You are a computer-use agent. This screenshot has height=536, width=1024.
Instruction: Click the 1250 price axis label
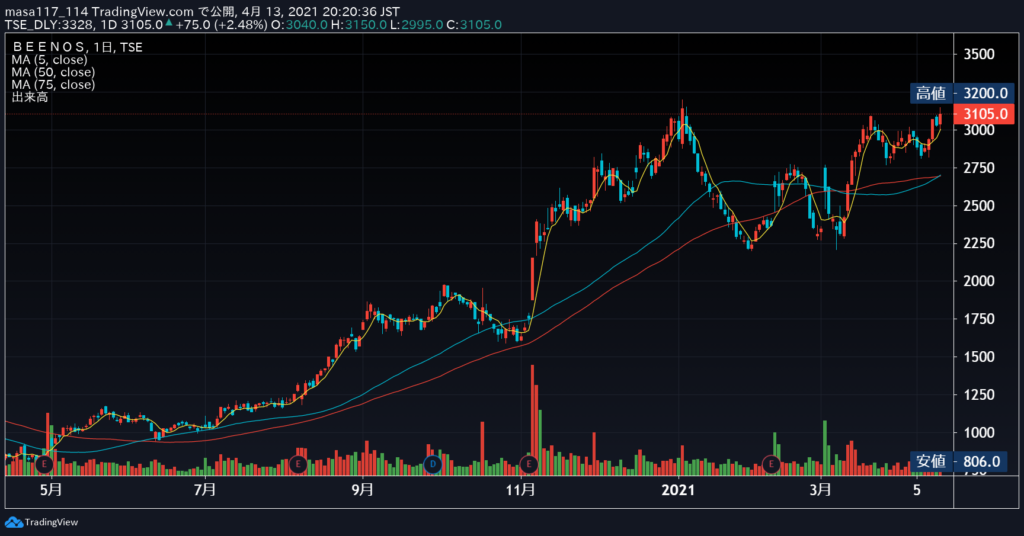[x=979, y=394]
